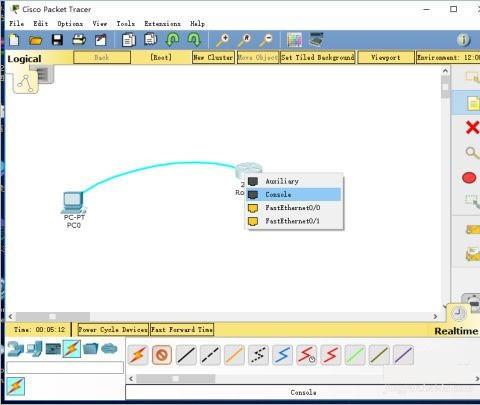Click the Zoom In magnifier icon
Viewport: 480px width, 405px height.
point(223,40)
